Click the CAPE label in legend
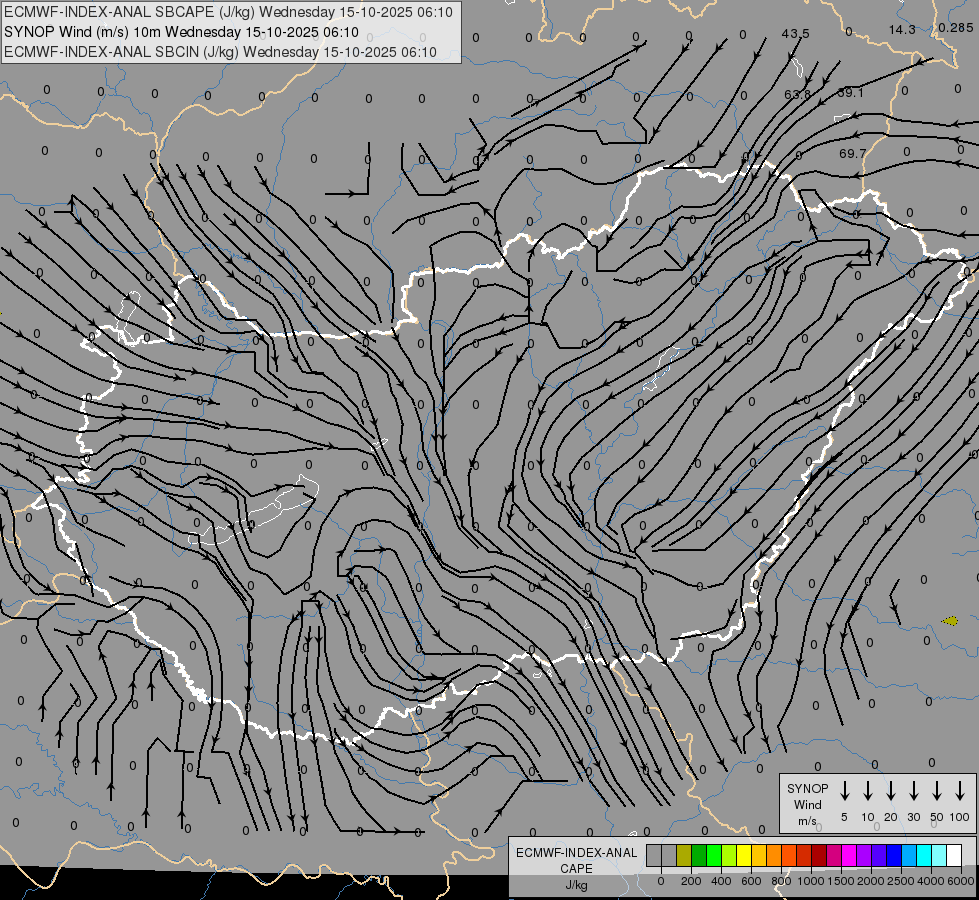 (576, 869)
